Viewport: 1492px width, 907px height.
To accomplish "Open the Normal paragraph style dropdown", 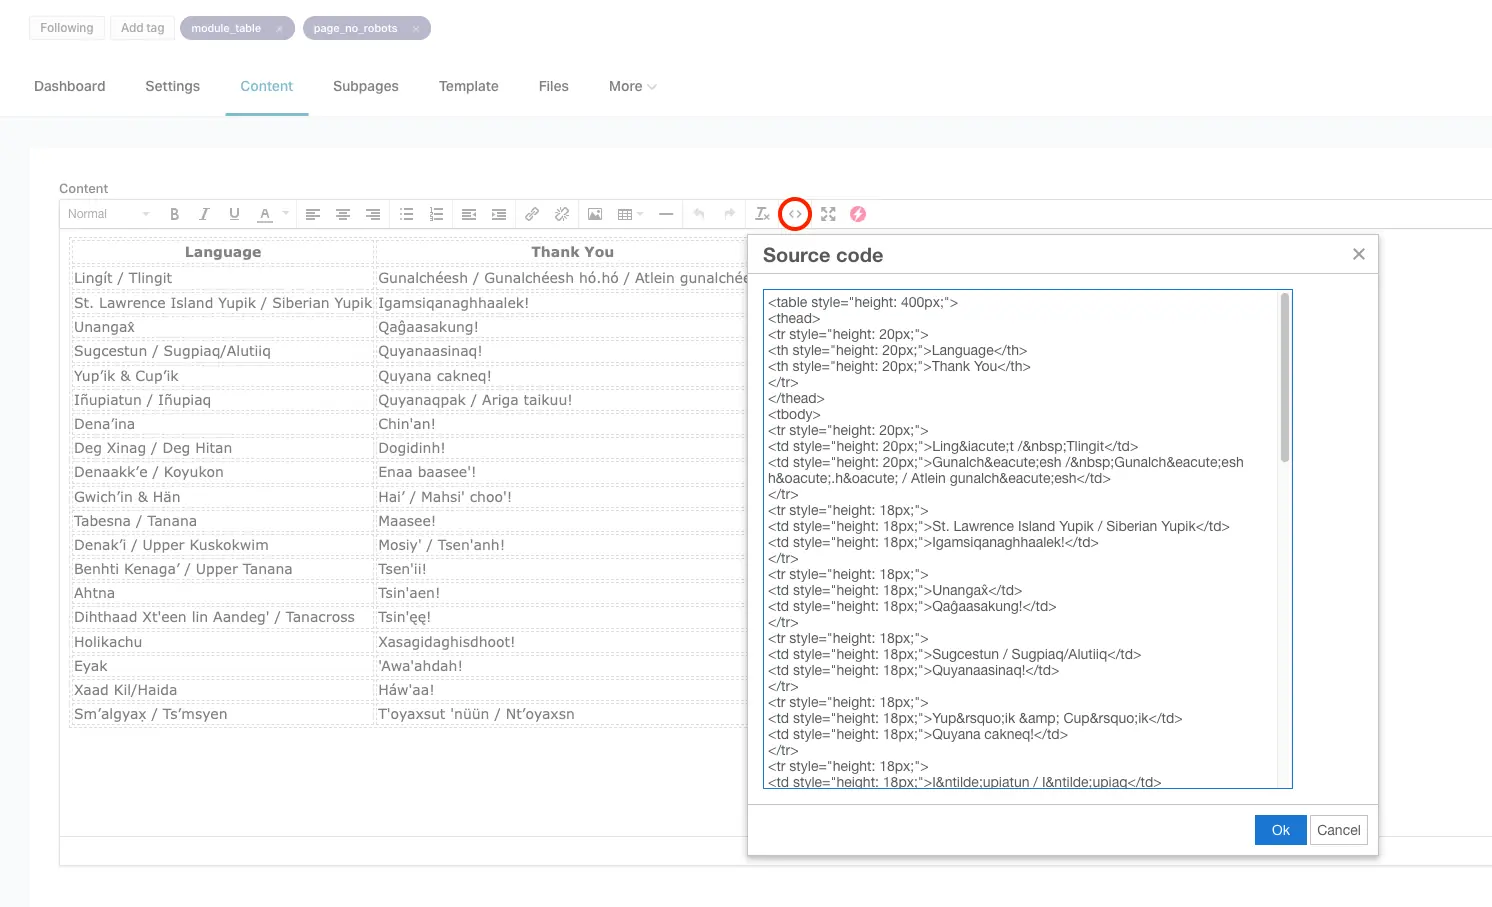I will tap(108, 214).
